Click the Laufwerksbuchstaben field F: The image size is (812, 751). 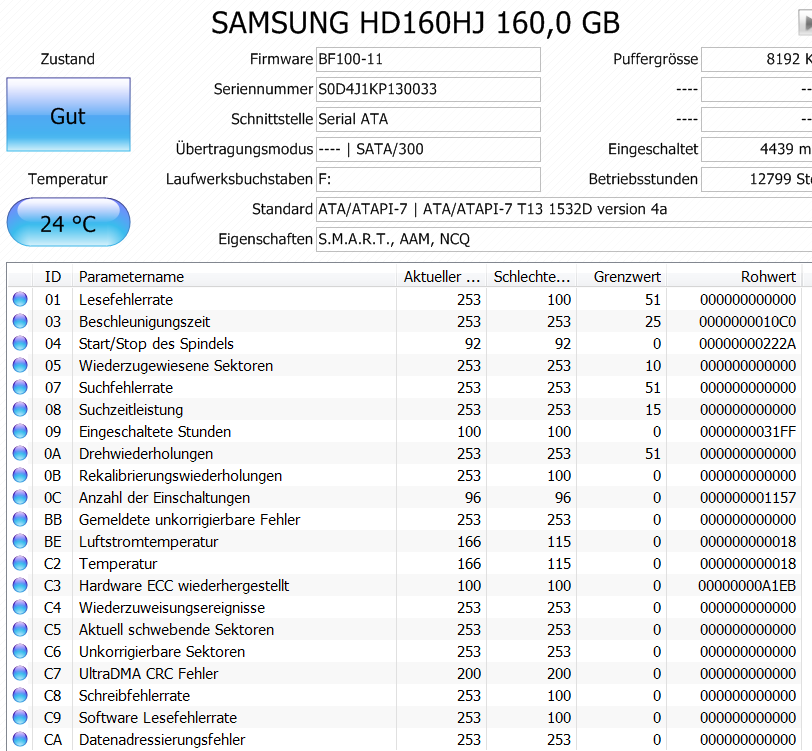(x=428, y=180)
